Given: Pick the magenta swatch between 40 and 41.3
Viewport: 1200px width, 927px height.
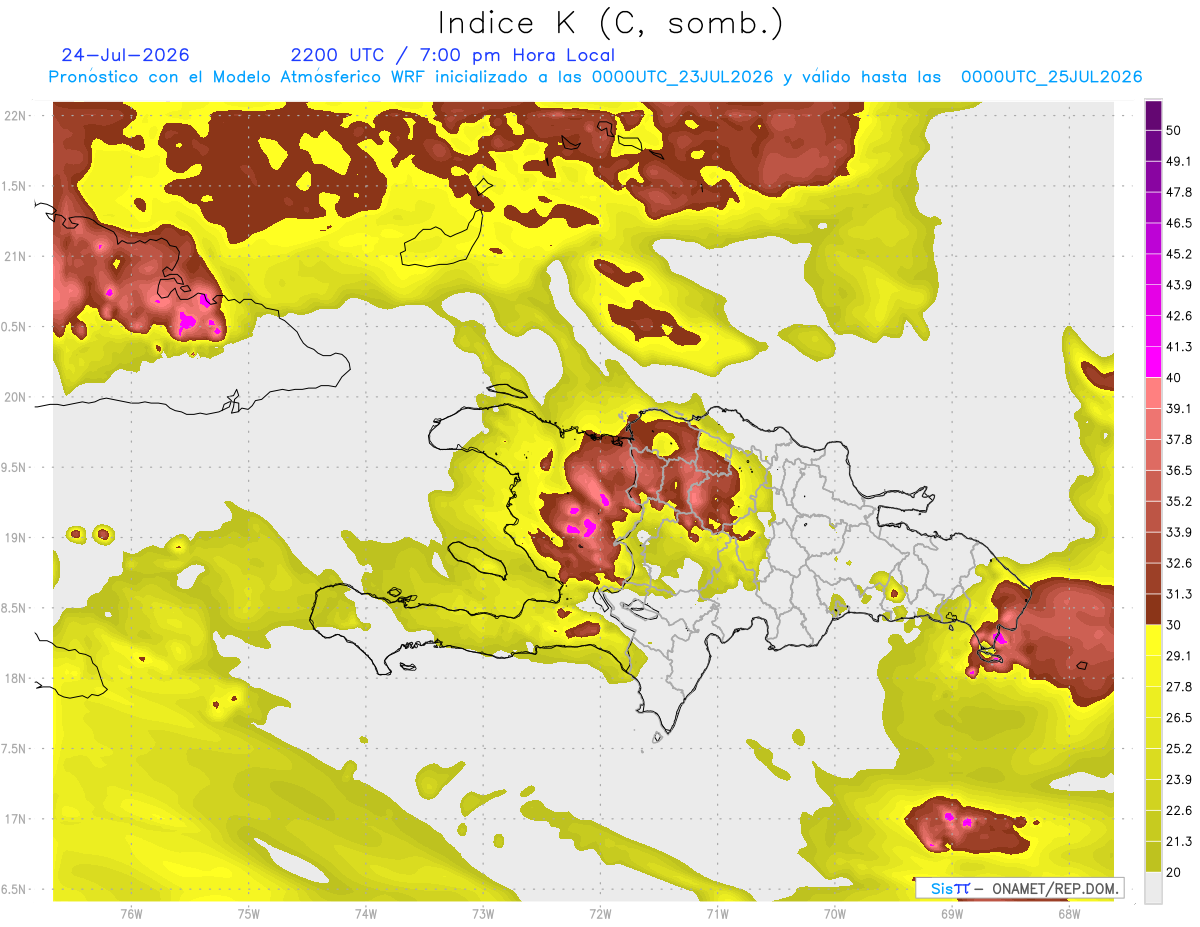Looking at the screenshot, I should (x=1153, y=362).
